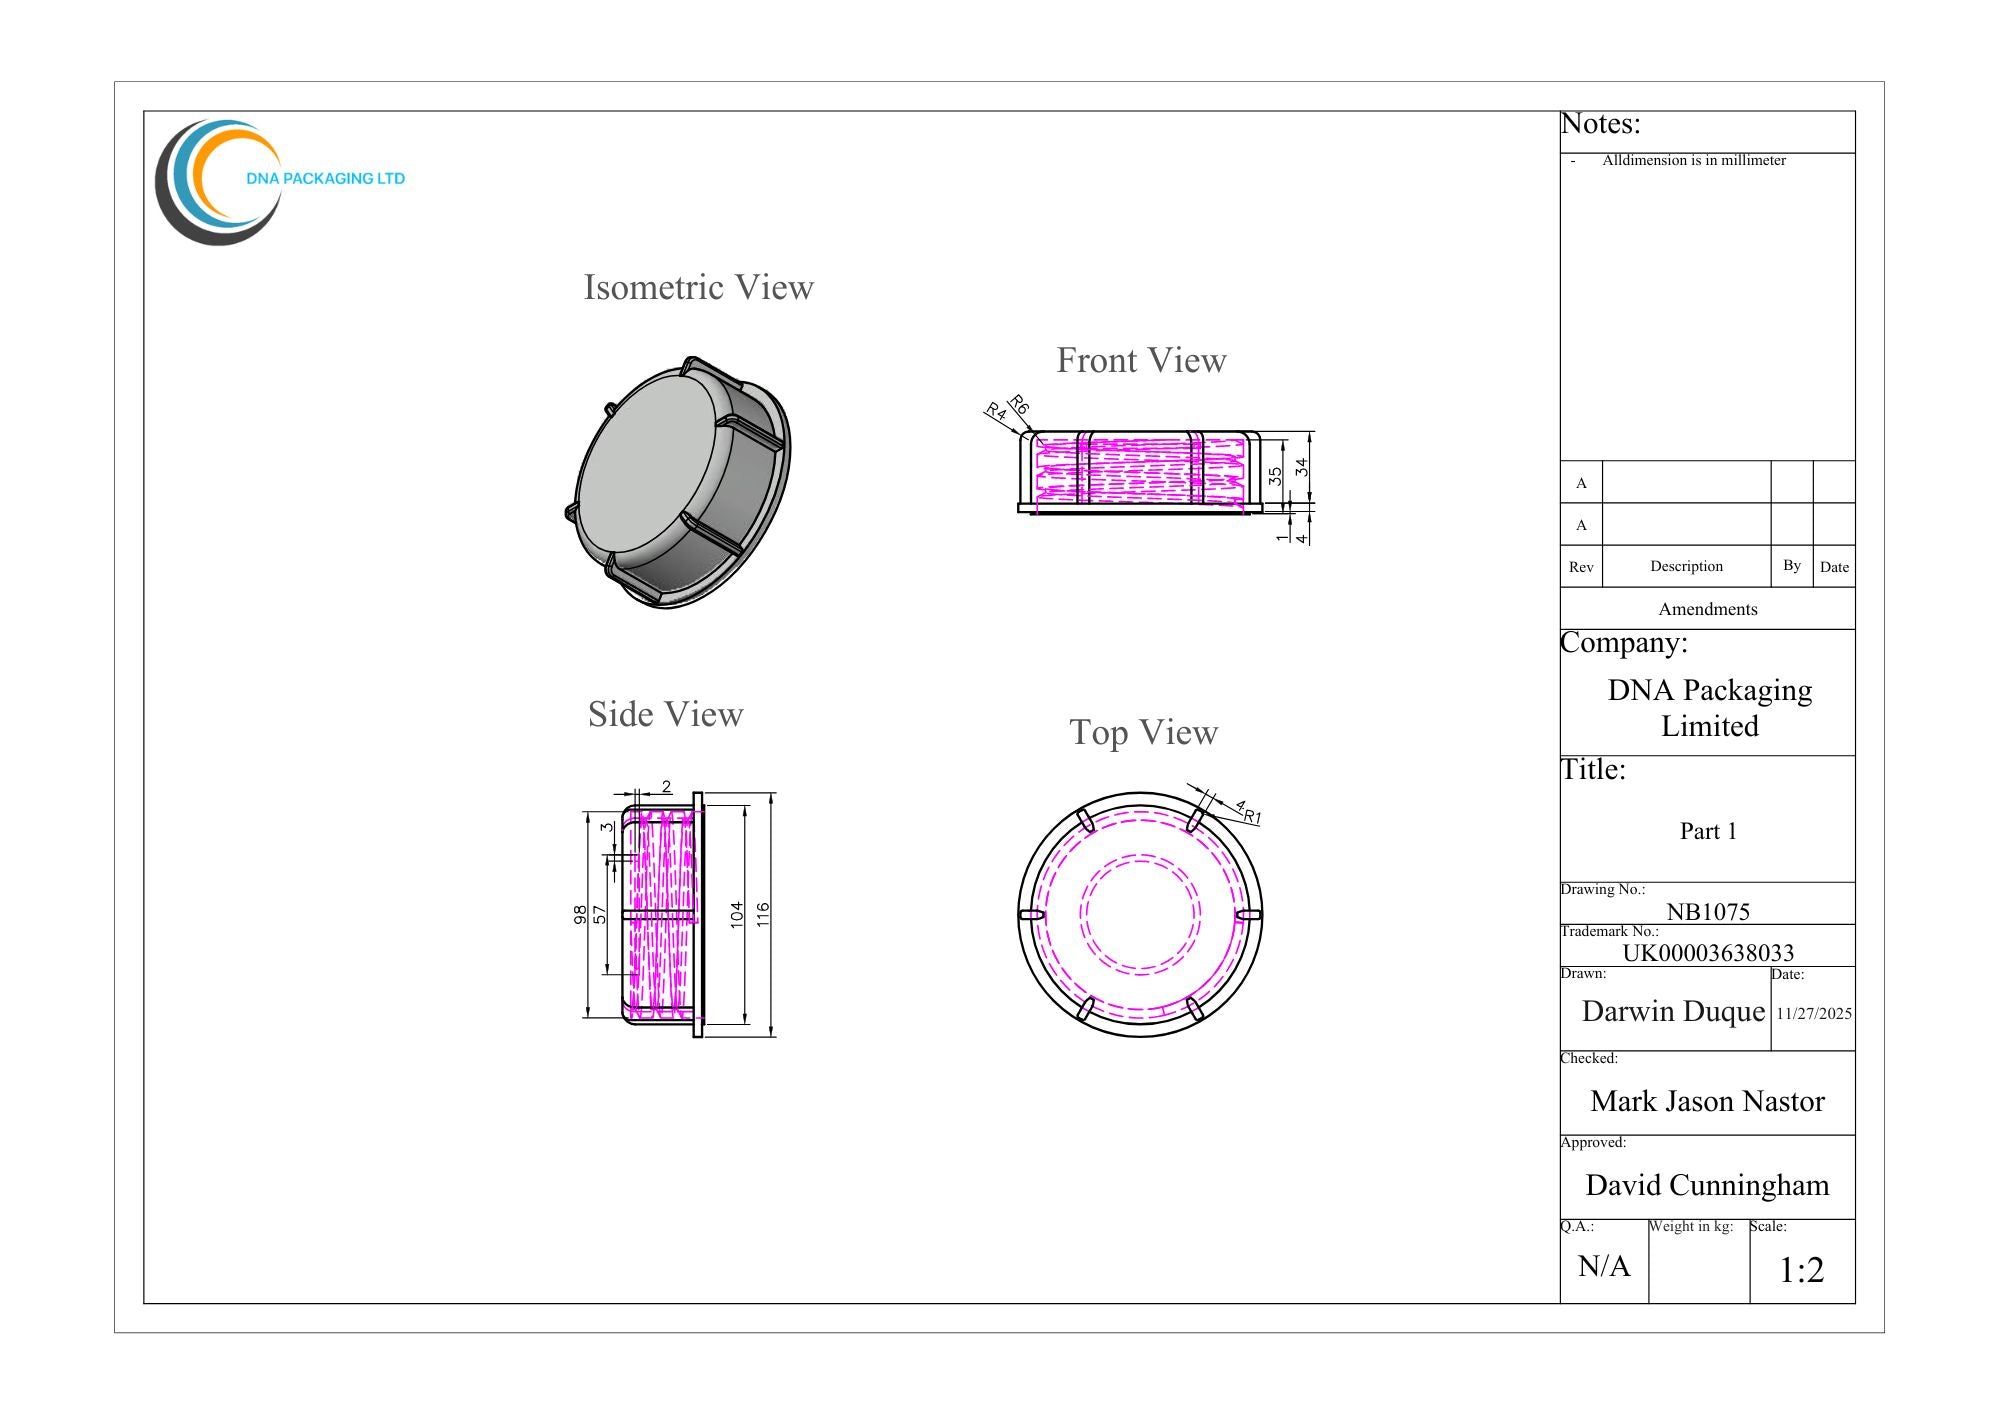Click the 'Q.A.:' label
The height and width of the screenshot is (1414, 2000).
click(1577, 1226)
